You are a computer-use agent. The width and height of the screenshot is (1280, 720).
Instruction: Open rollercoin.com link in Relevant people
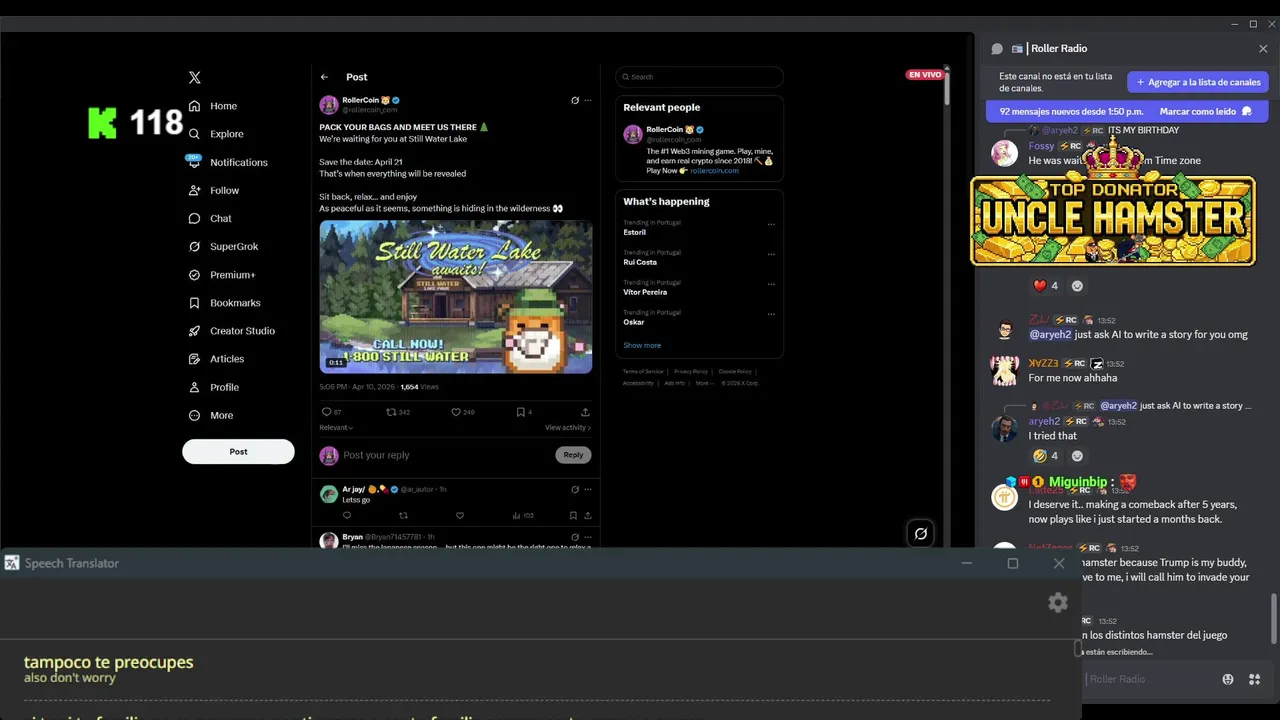[x=714, y=171]
